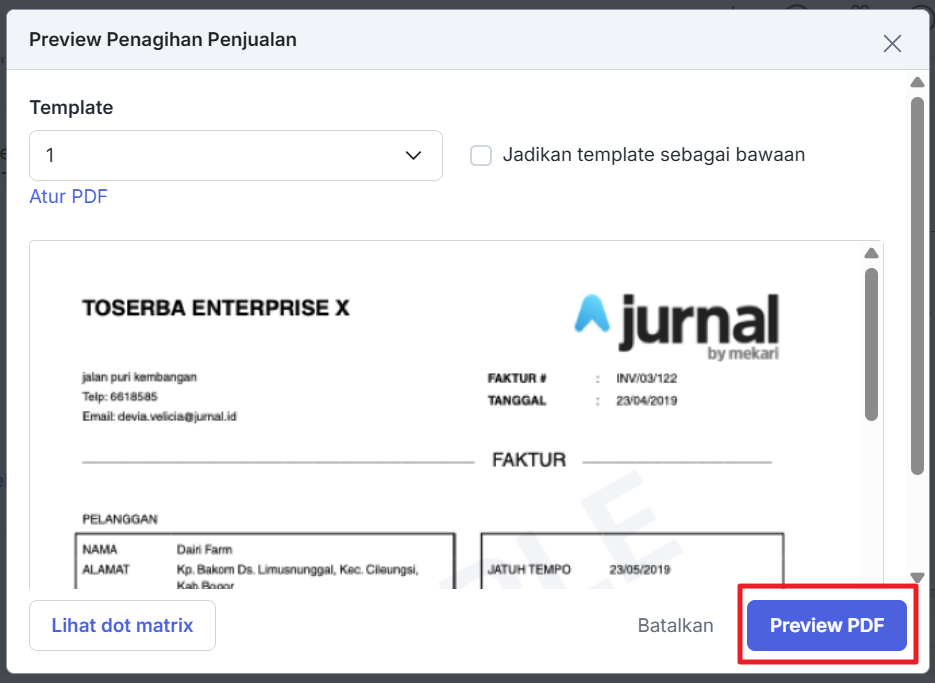Open the Atur PDF link
935x683 pixels.
(x=68, y=196)
